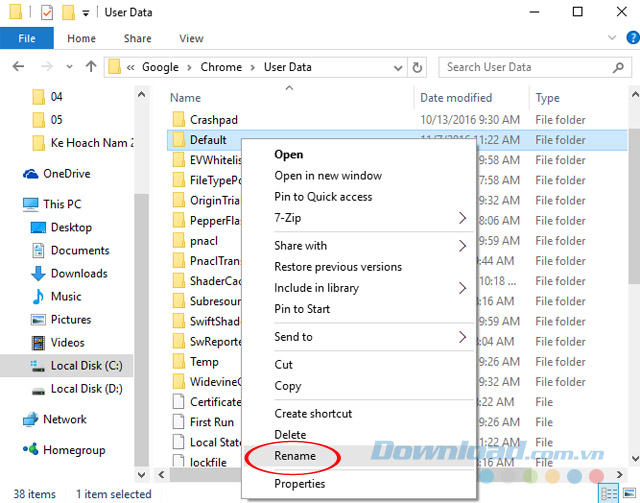
Task: Switch to the Share ribbon tab
Action: [138, 38]
